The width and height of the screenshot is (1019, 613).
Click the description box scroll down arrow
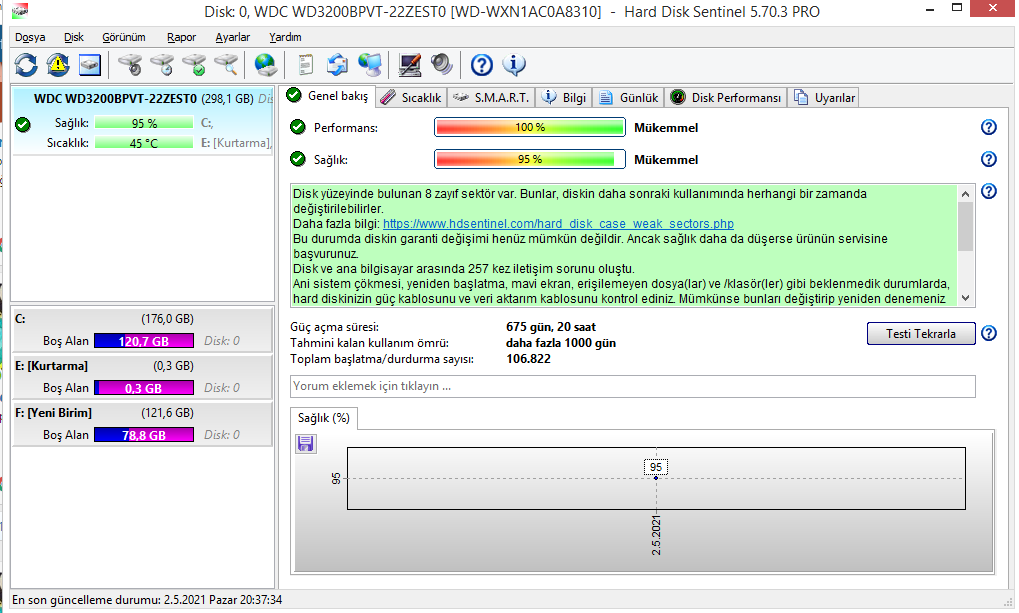click(966, 298)
